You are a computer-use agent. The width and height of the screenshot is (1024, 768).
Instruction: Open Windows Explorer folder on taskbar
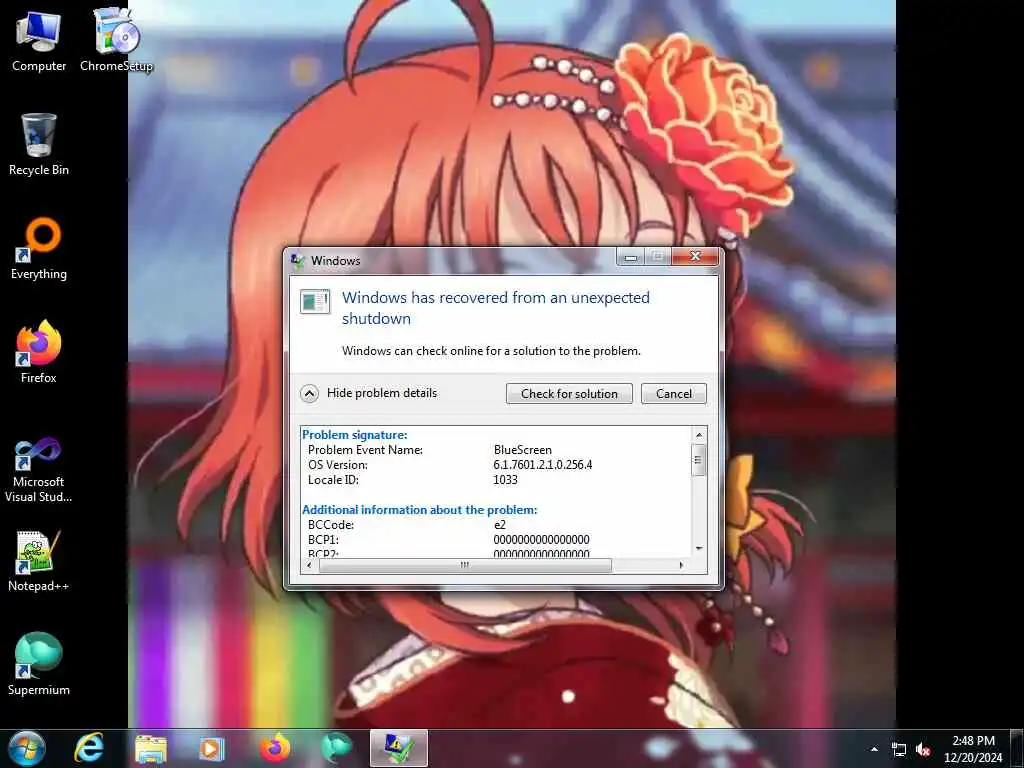pyautogui.click(x=151, y=748)
